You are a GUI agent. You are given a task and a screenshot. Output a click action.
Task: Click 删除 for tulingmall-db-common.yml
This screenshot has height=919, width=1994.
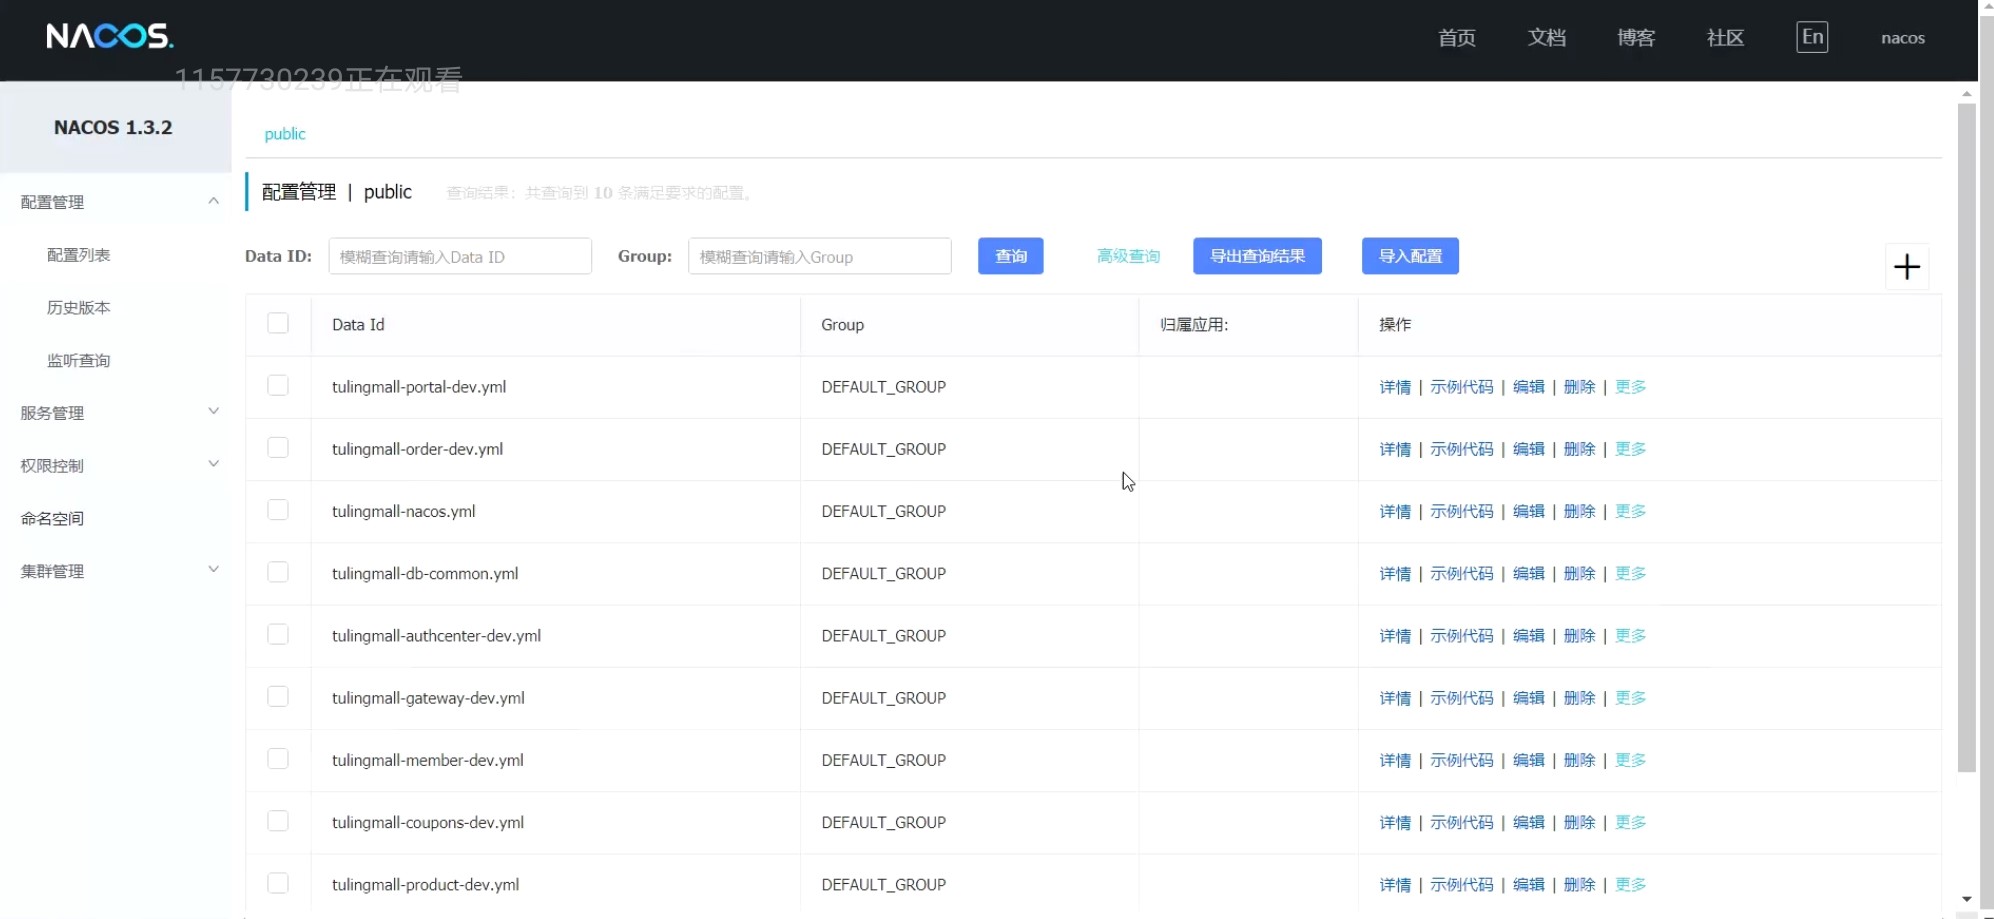pos(1579,573)
